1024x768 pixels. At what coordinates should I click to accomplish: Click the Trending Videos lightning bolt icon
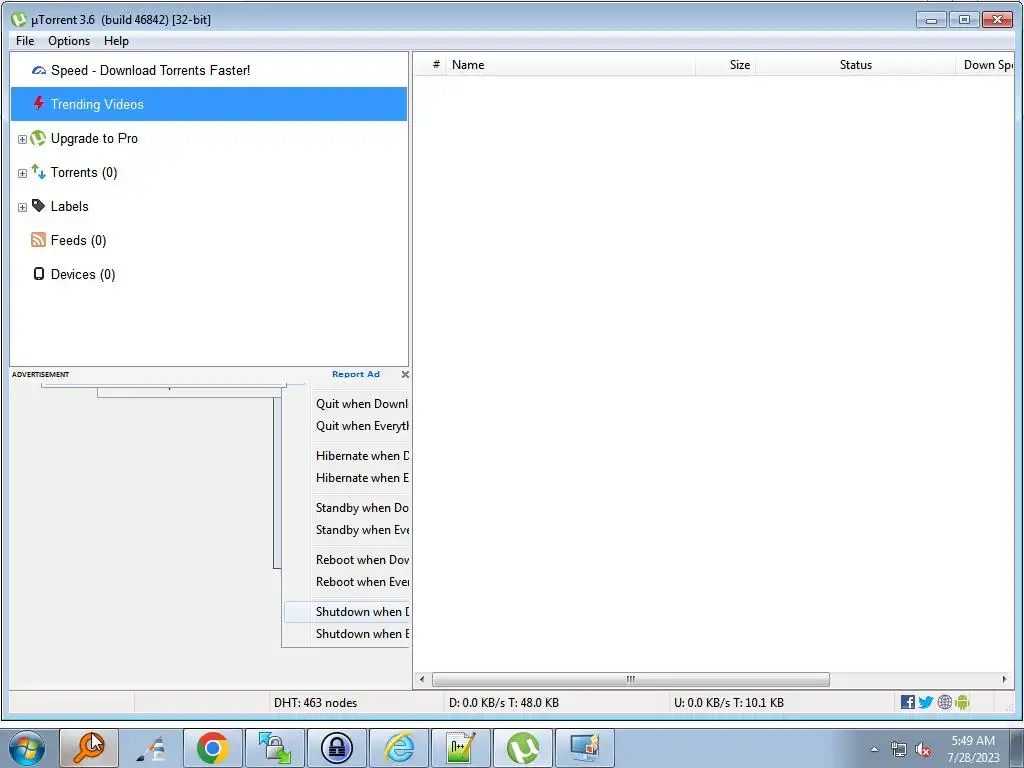pos(39,104)
